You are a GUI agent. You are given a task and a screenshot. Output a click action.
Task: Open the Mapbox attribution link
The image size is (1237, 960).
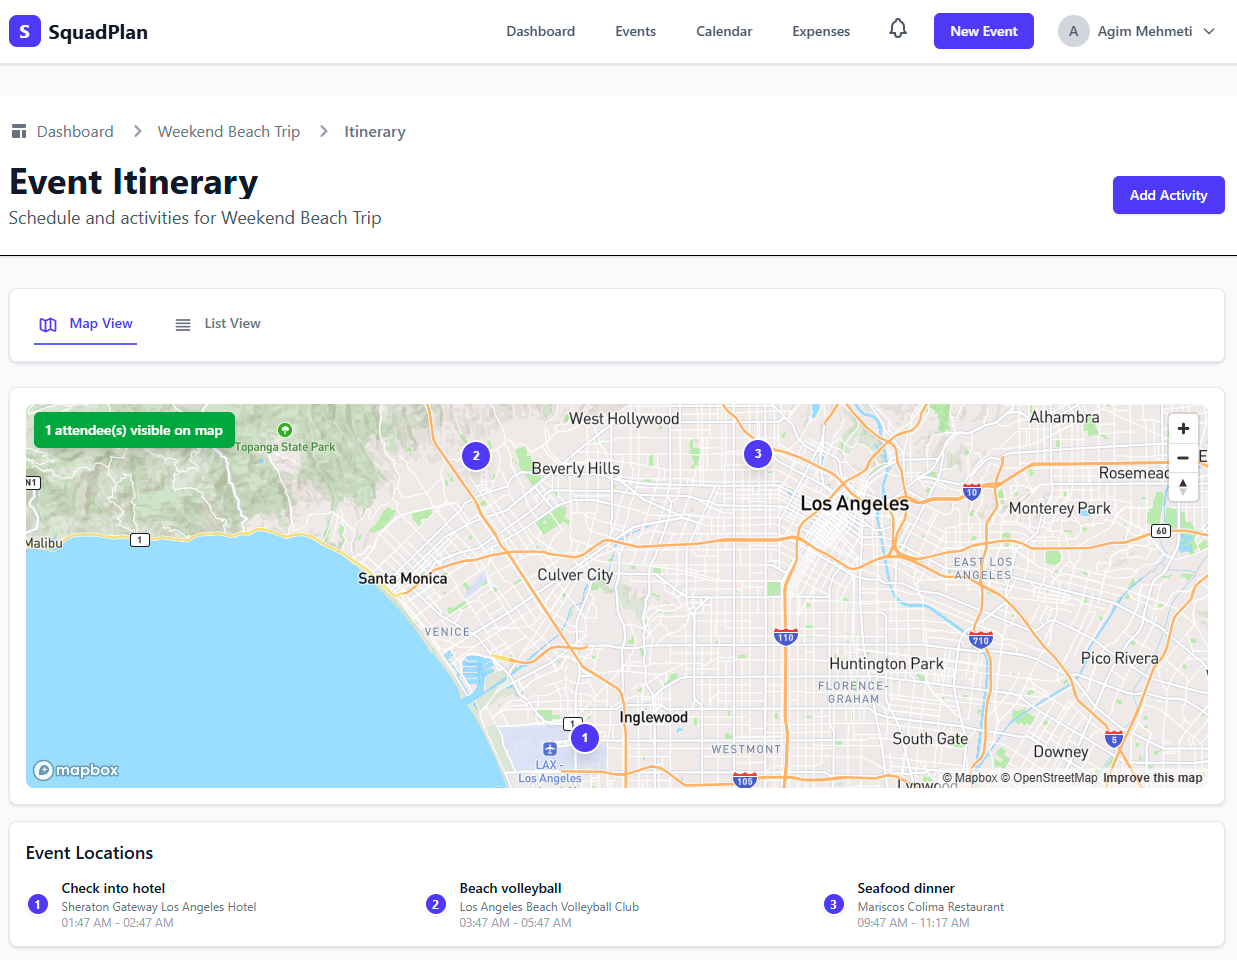(970, 778)
